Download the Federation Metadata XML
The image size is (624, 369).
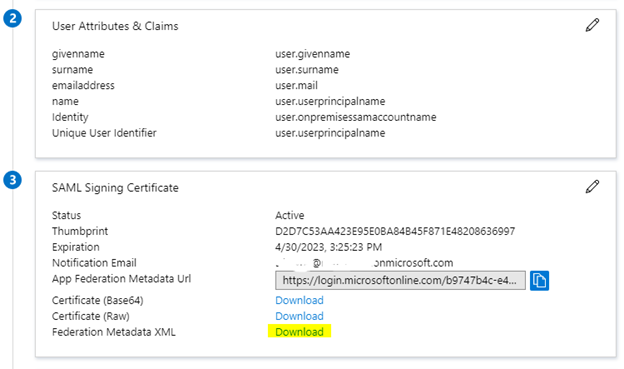point(299,332)
